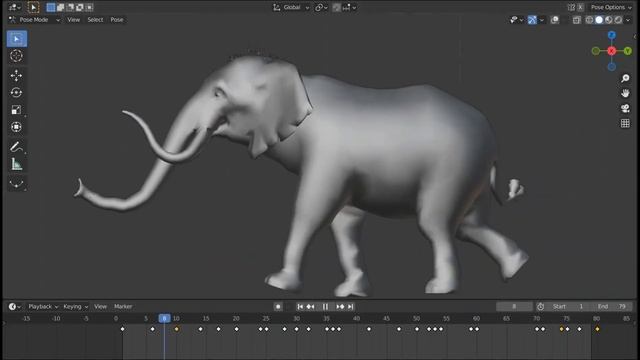Toggle use preview range clock icon
Image resolution: width=640 pixels, height=360 pixels.
[x=540, y=307]
